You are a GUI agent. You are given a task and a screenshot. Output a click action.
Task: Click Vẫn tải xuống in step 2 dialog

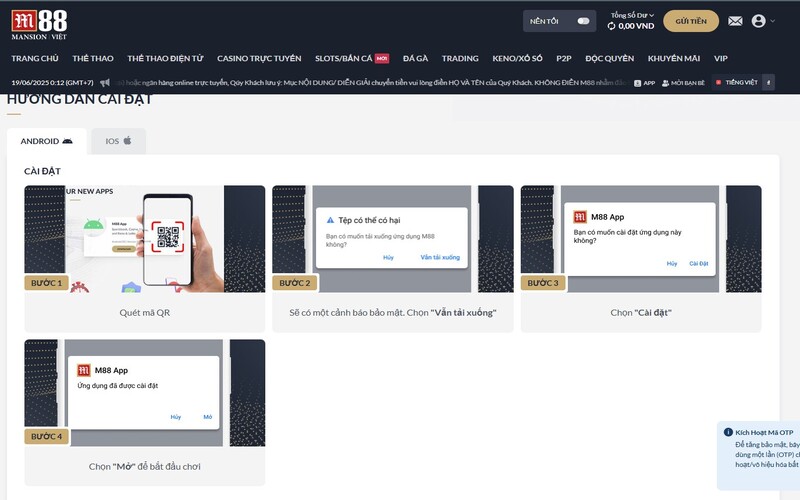tap(440, 257)
